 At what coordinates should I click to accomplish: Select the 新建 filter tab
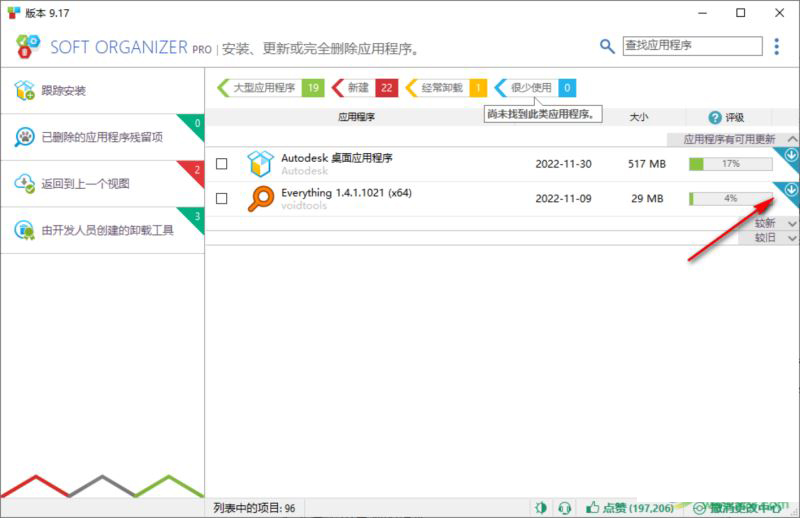pos(364,88)
